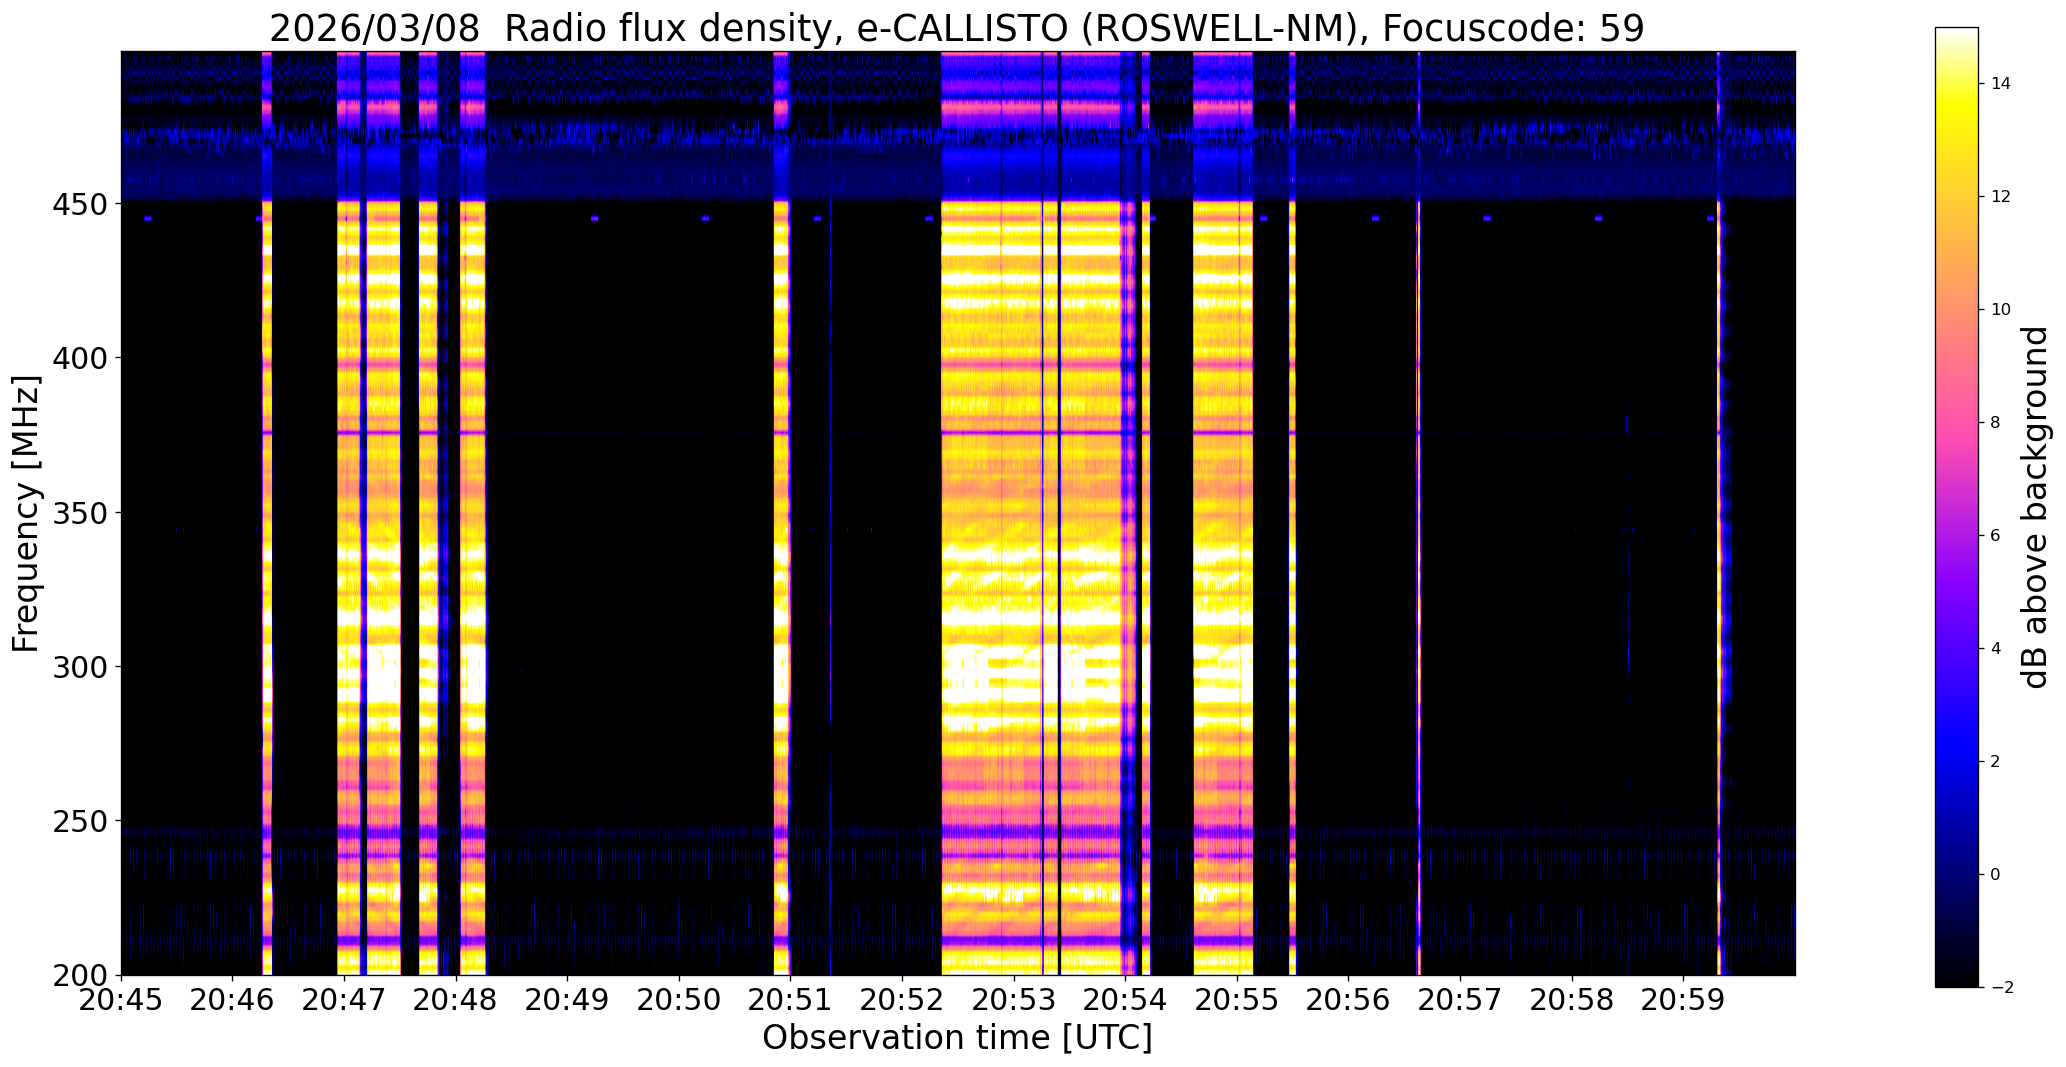Click the 300 MHz frequency tick label
Viewport: 2066px width, 1067px height.
click(81, 666)
